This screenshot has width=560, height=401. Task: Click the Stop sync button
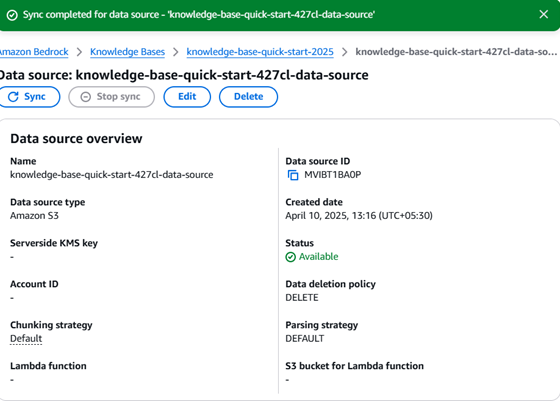click(x=111, y=97)
